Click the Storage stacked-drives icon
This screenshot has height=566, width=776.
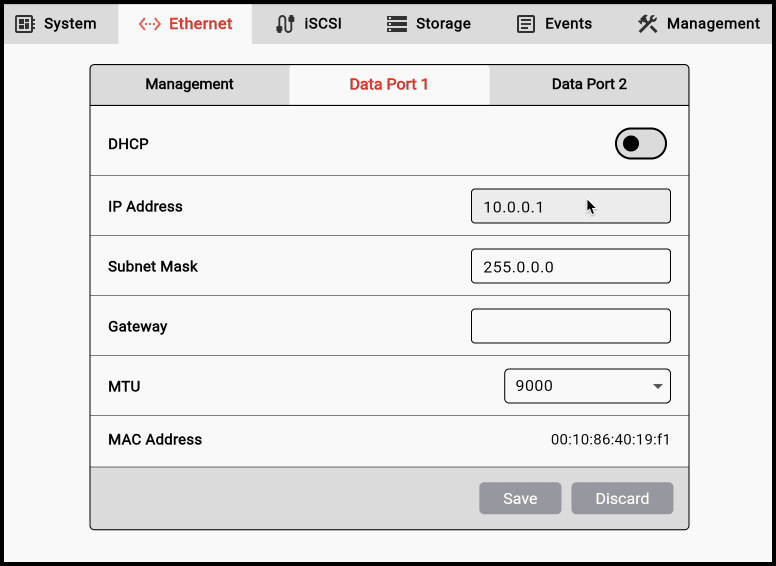point(397,23)
